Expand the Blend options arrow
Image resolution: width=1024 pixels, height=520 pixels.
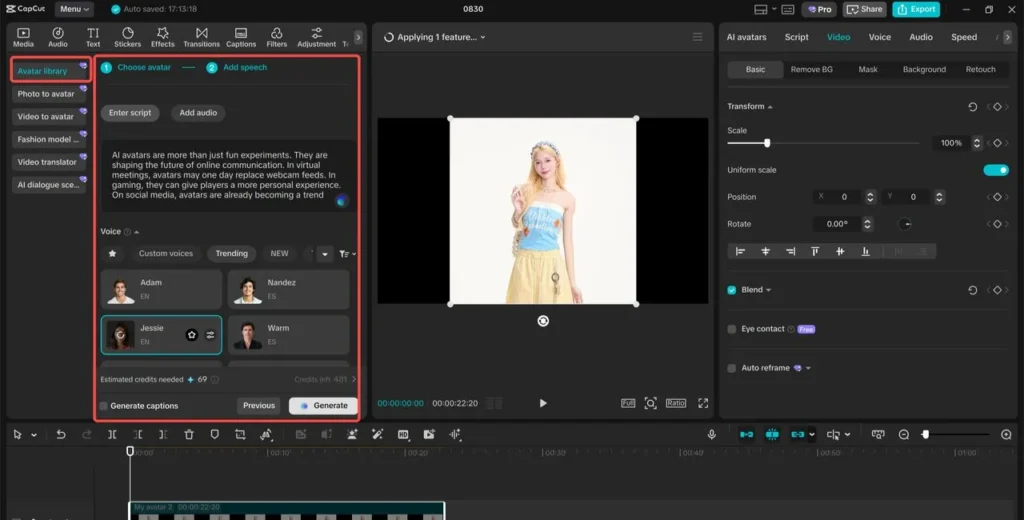point(768,290)
